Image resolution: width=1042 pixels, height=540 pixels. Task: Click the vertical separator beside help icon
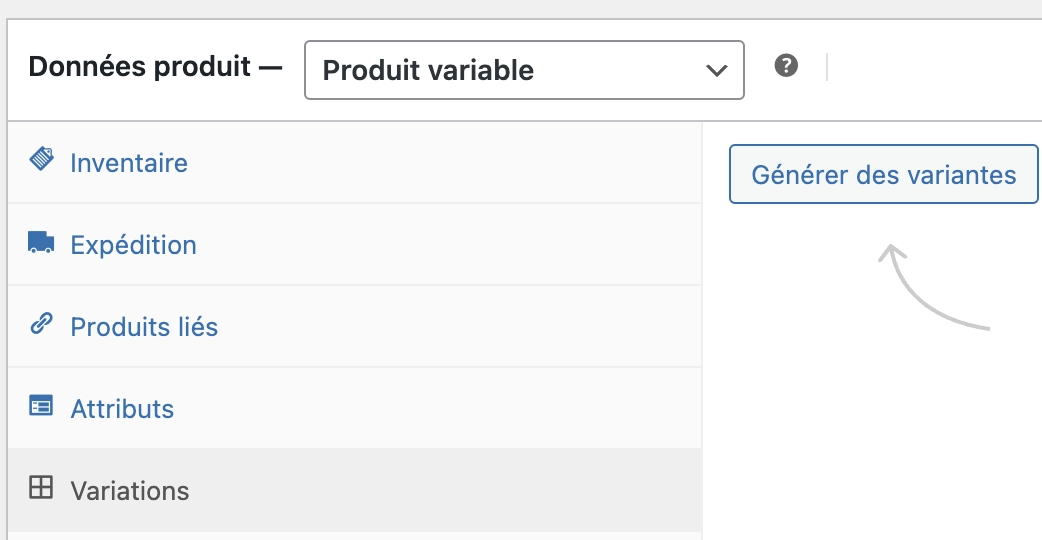point(827,68)
